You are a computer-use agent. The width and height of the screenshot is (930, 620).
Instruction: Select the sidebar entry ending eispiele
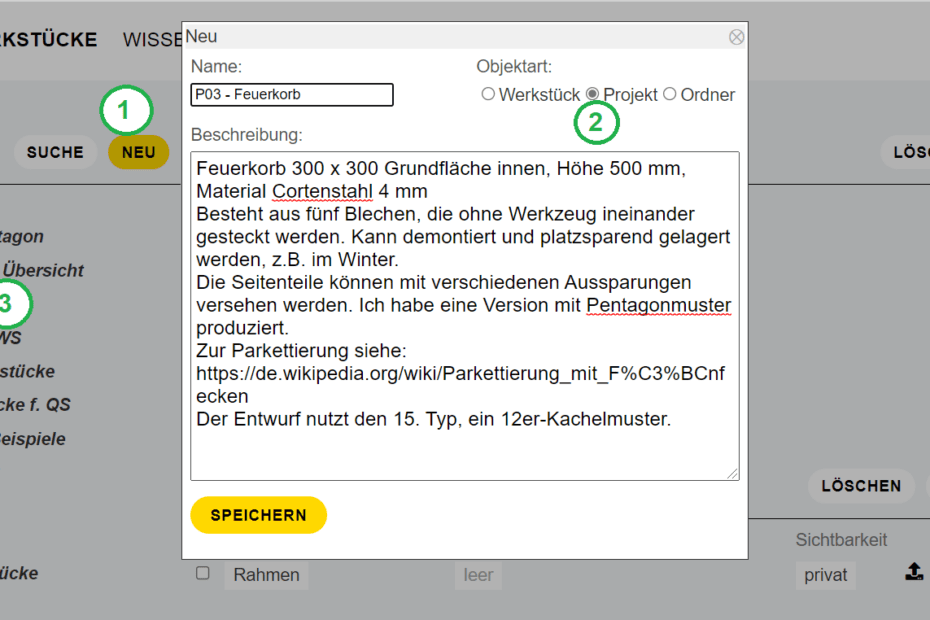pyautogui.click(x=33, y=439)
